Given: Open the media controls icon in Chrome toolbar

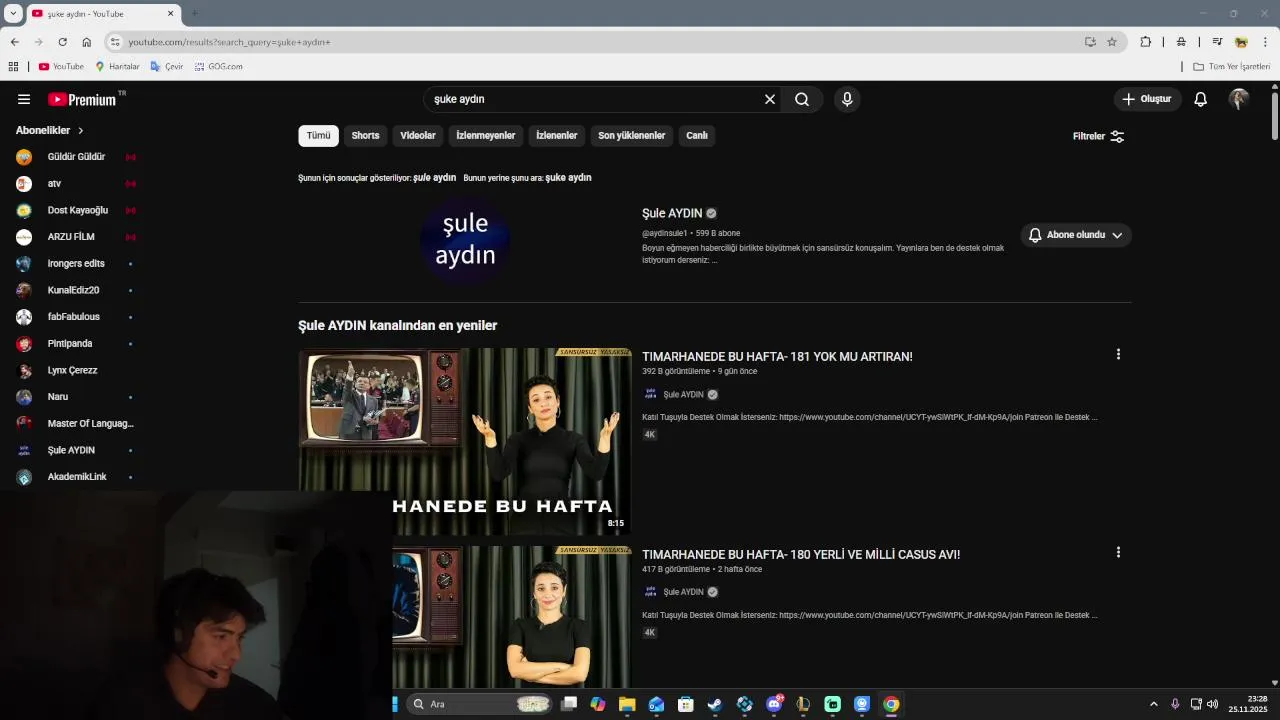Looking at the screenshot, I should (x=1217, y=42).
